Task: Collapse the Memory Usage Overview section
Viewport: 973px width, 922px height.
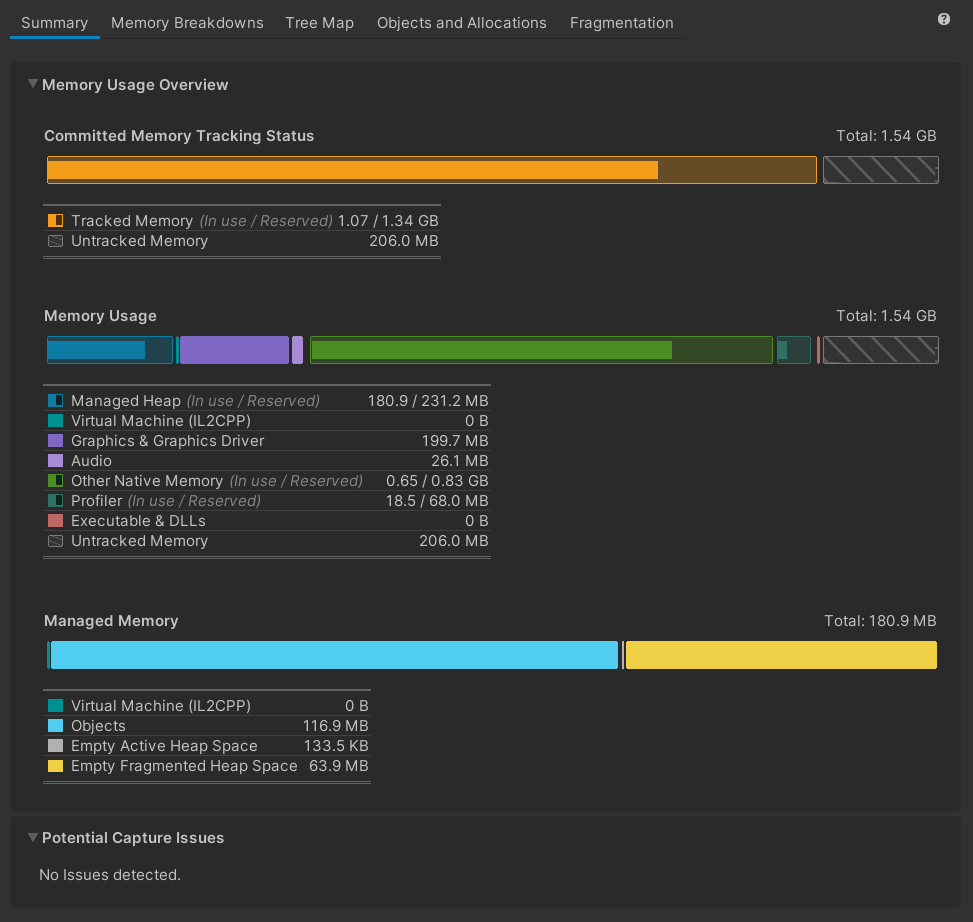Action: [x=33, y=85]
